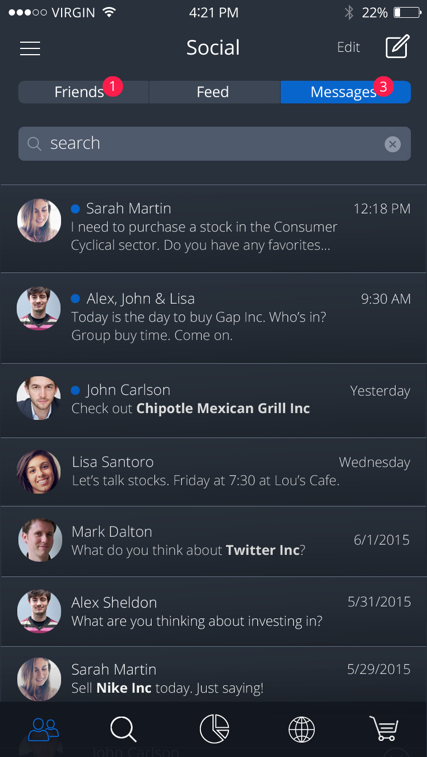
Task: Open the pie chart portfolio icon
Action: (x=214, y=729)
